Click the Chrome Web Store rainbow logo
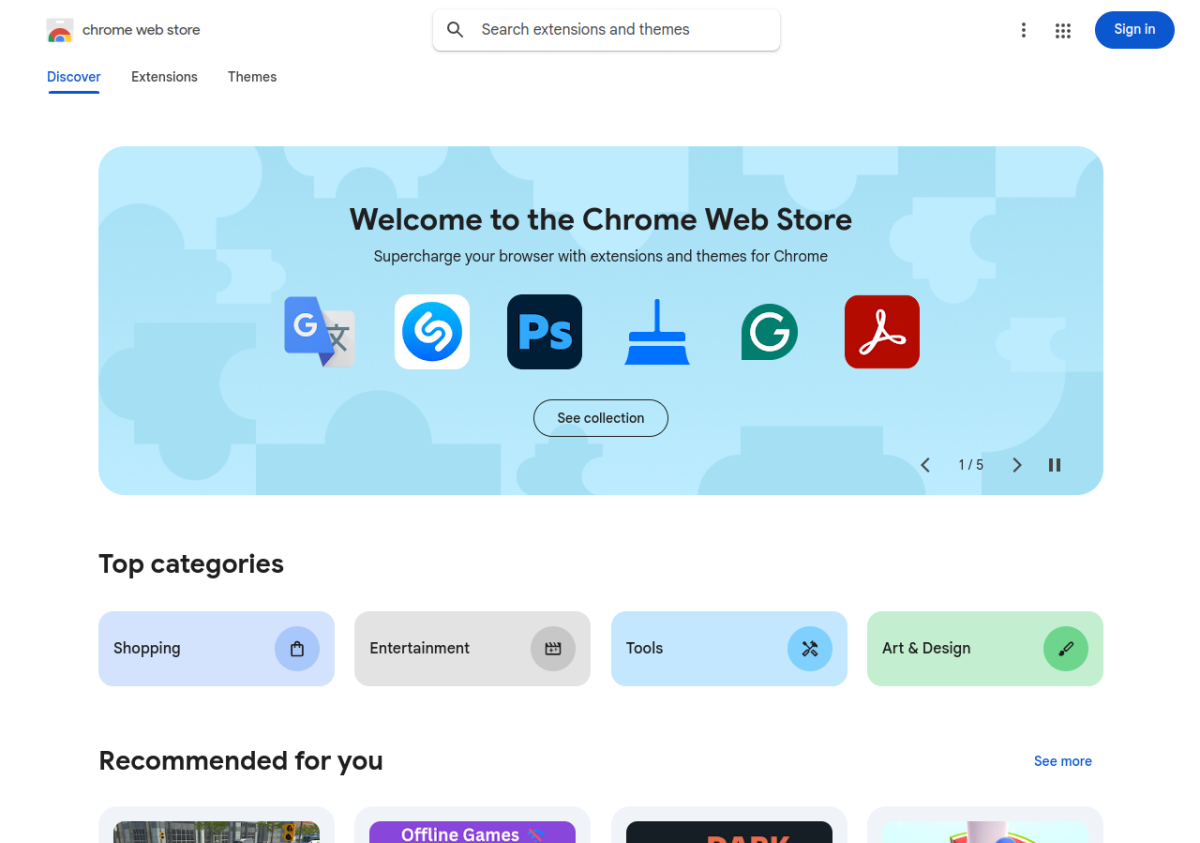 pyautogui.click(x=60, y=30)
